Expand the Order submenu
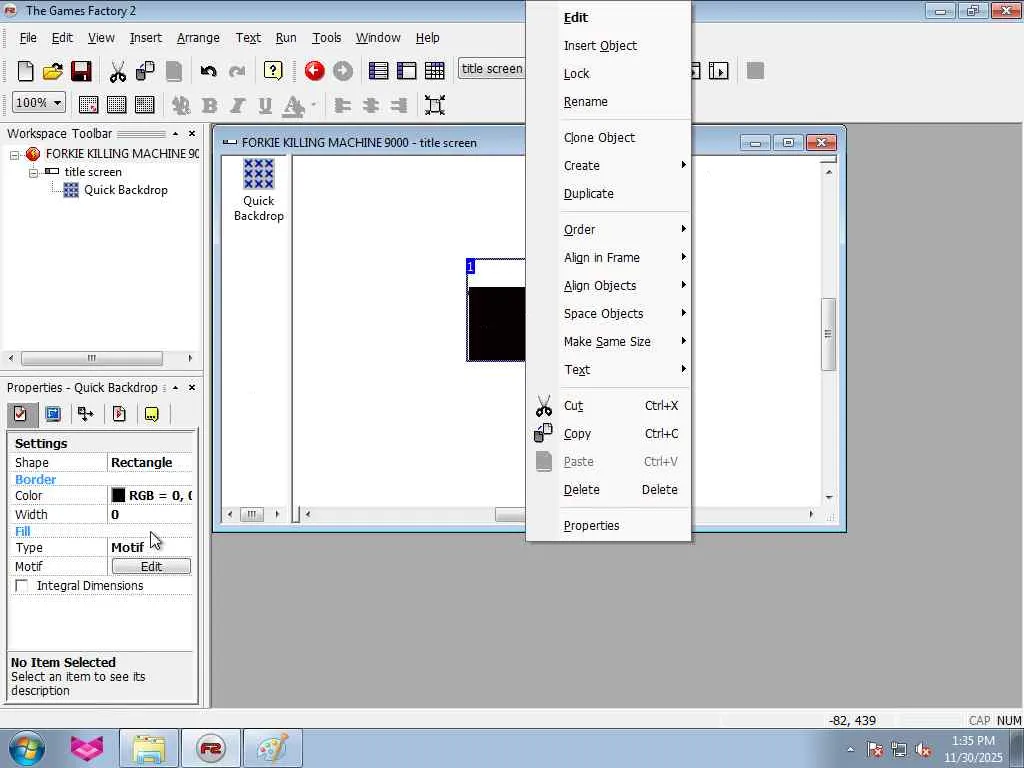Screen dimensions: 1024x768 click(625, 230)
